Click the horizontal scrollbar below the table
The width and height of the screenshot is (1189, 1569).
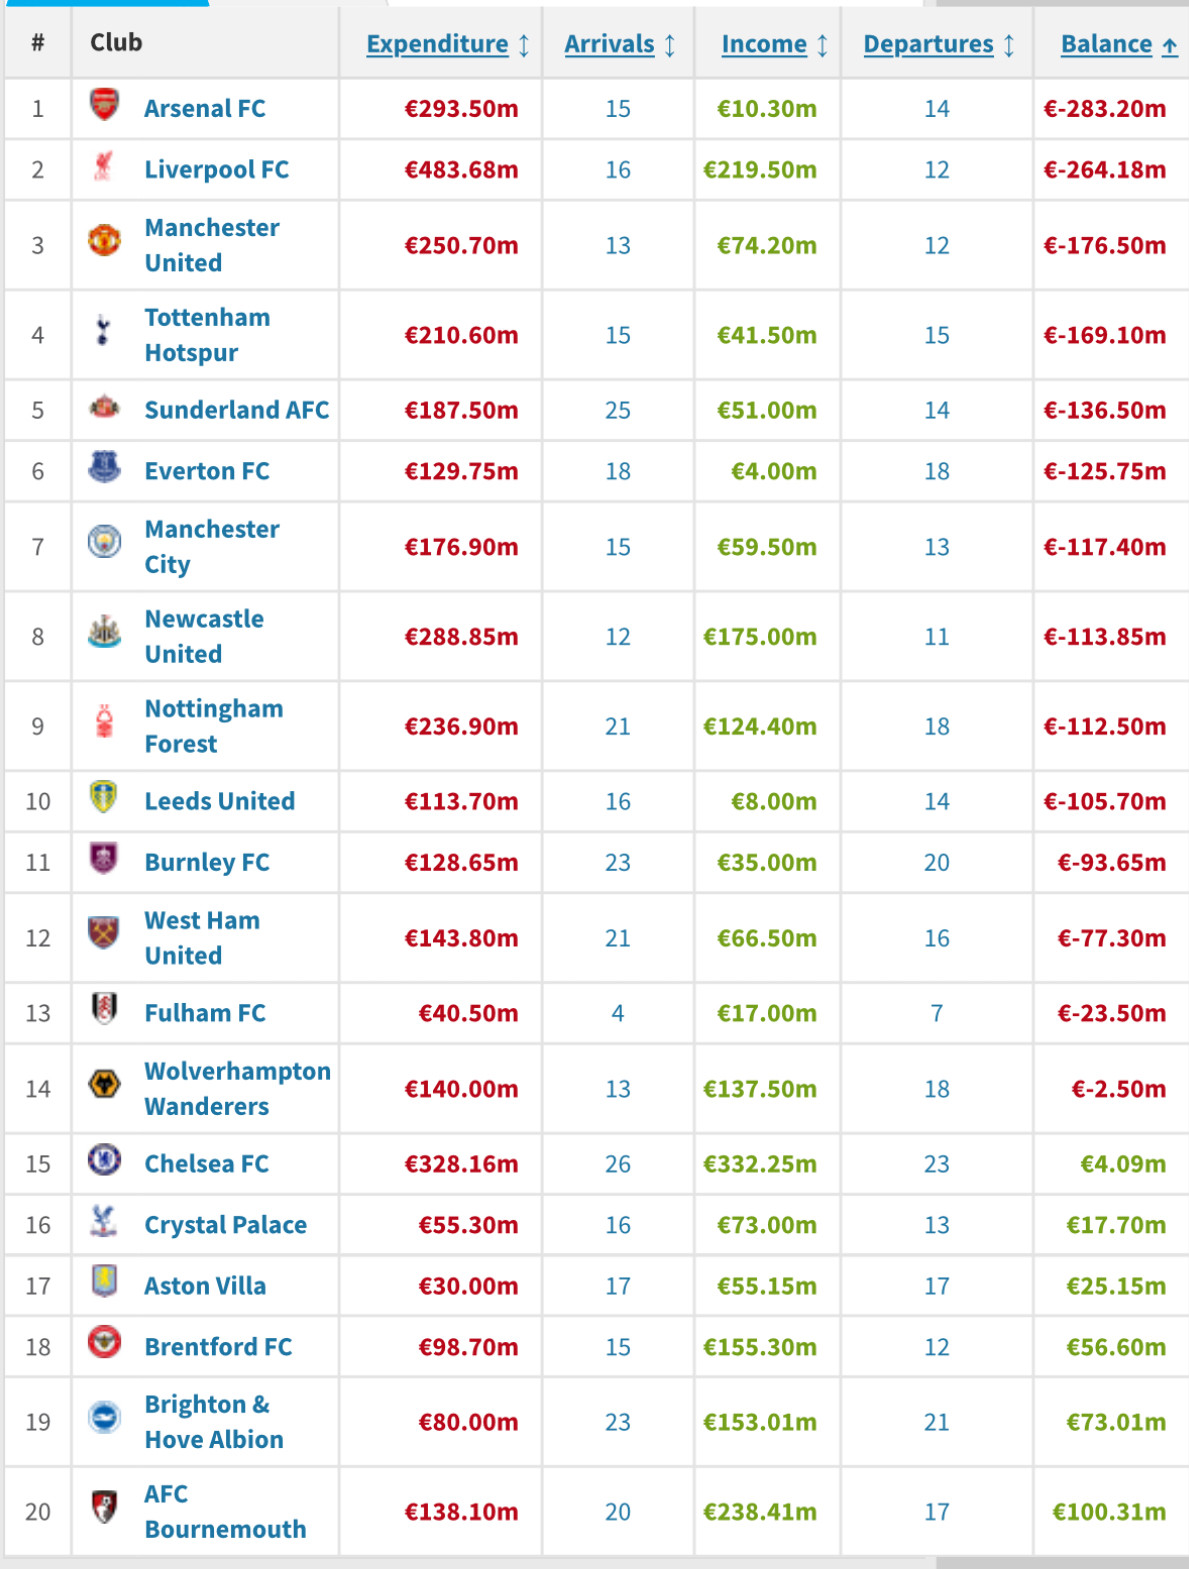tap(594, 1563)
